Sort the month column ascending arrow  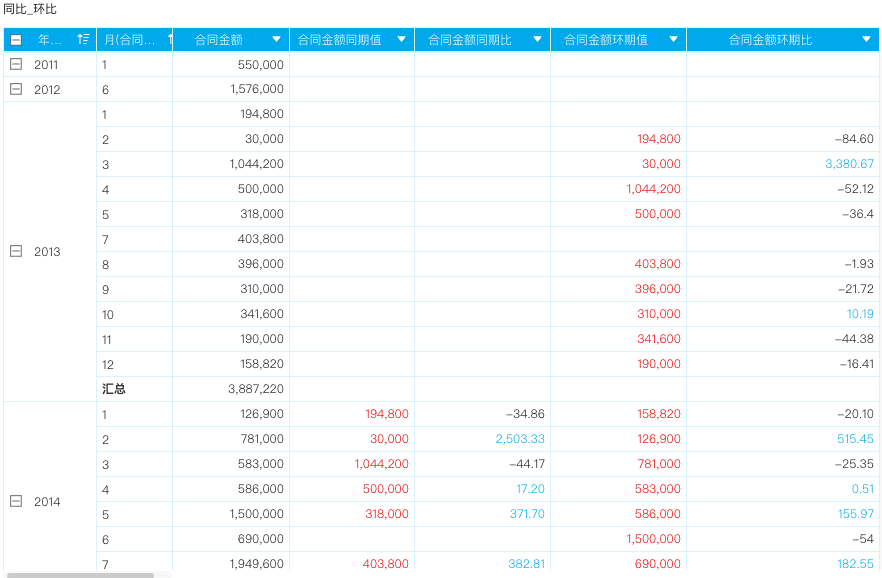(x=170, y=39)
